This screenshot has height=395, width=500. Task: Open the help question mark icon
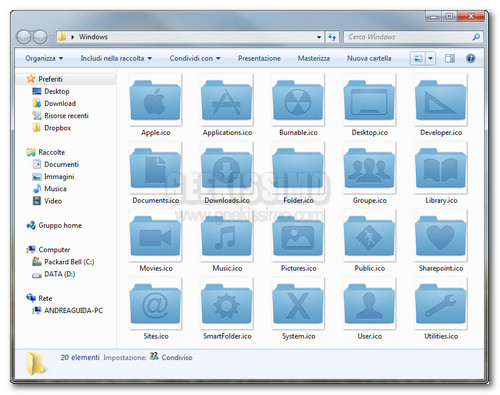tap(470, 59)
